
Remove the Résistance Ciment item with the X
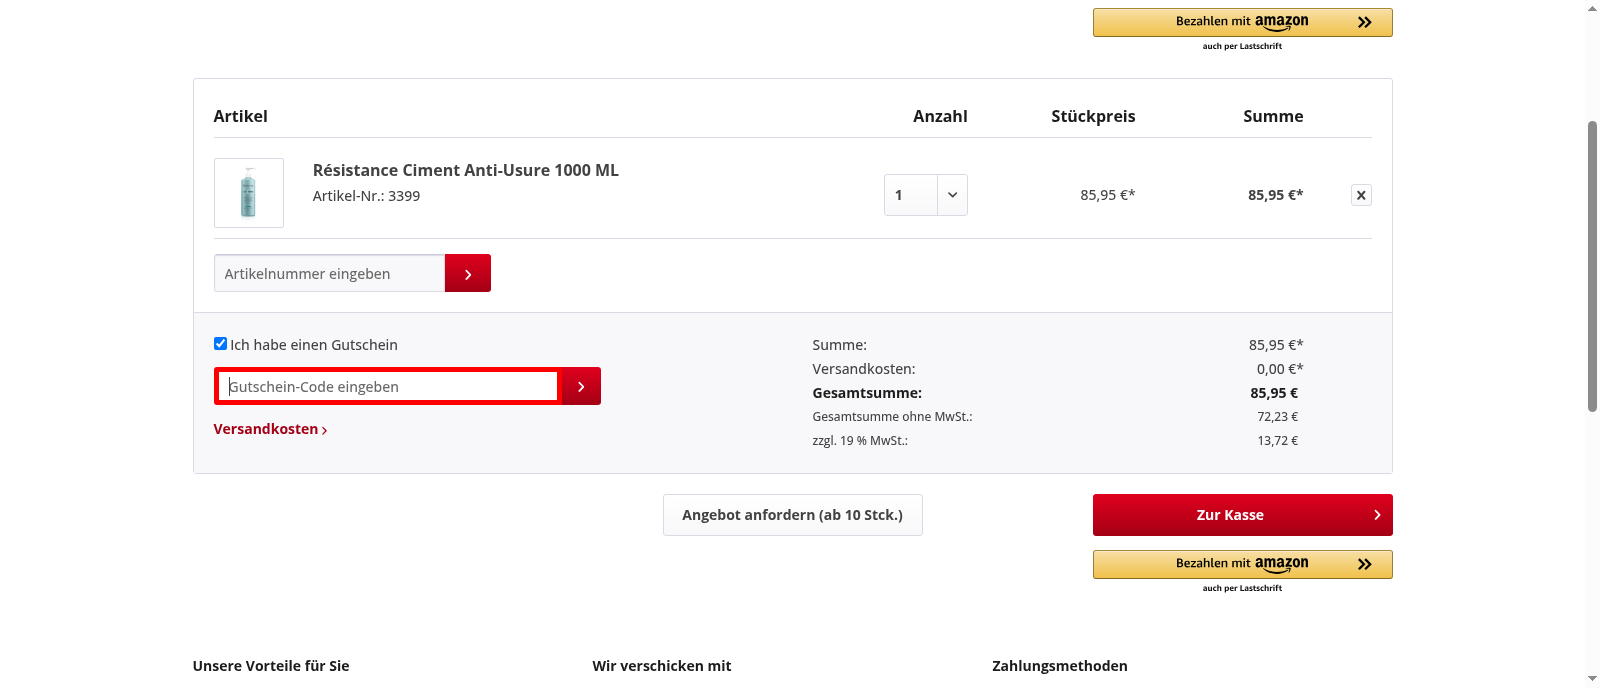pyautogui.click(x=1360, y=195)
